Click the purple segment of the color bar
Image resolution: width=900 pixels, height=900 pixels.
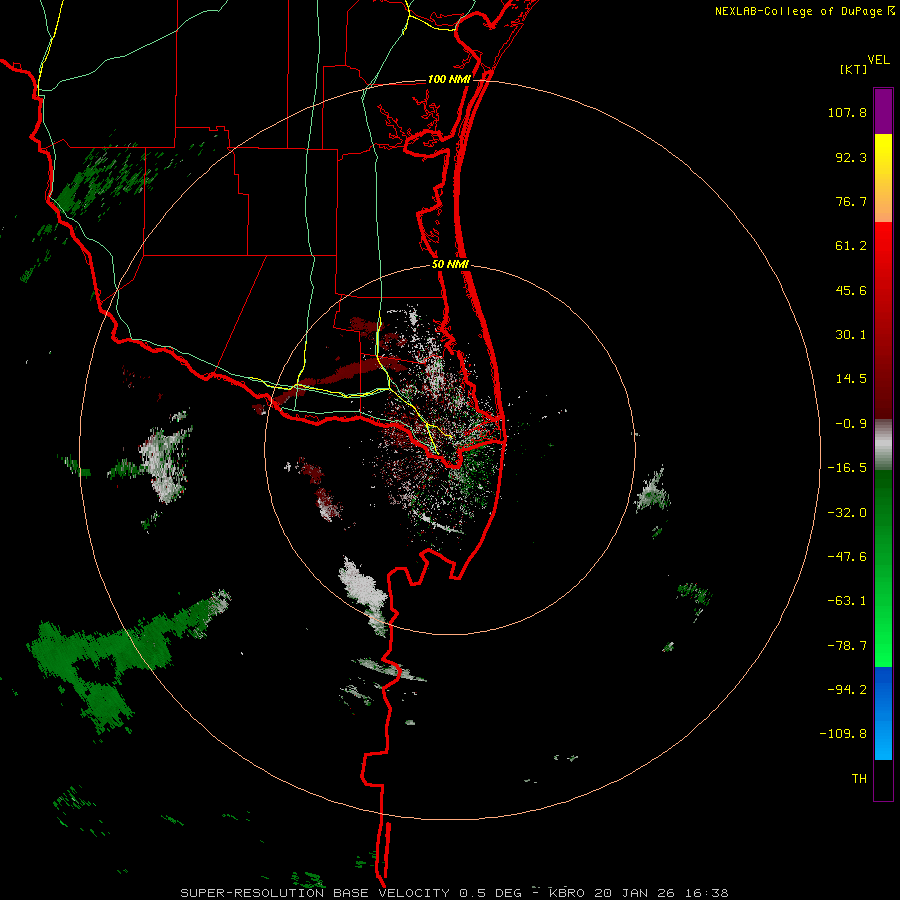[x=883, y=111]
